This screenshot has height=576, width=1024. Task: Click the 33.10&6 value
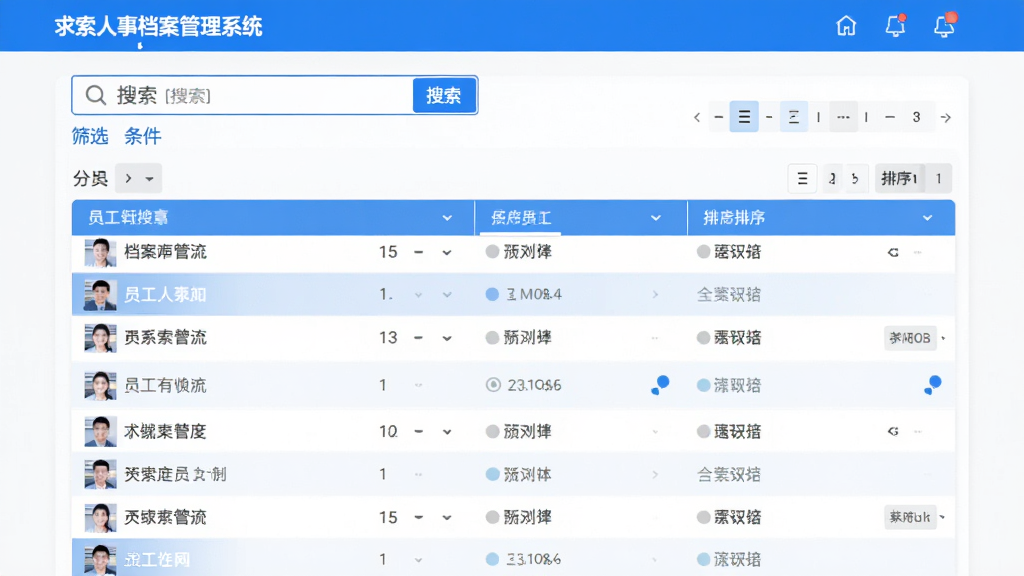tap(534, 559)
